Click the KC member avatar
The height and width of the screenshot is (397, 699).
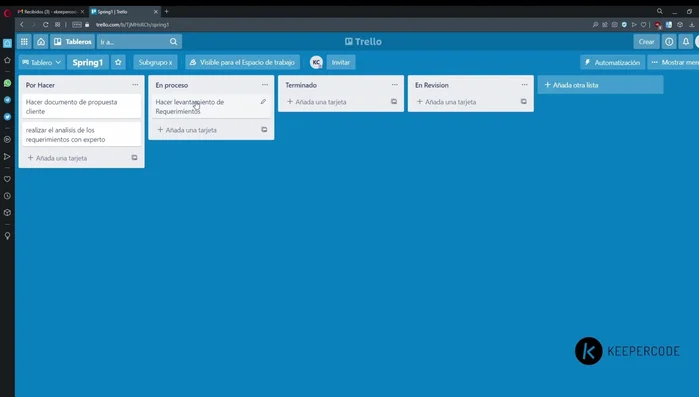point(316,62)
